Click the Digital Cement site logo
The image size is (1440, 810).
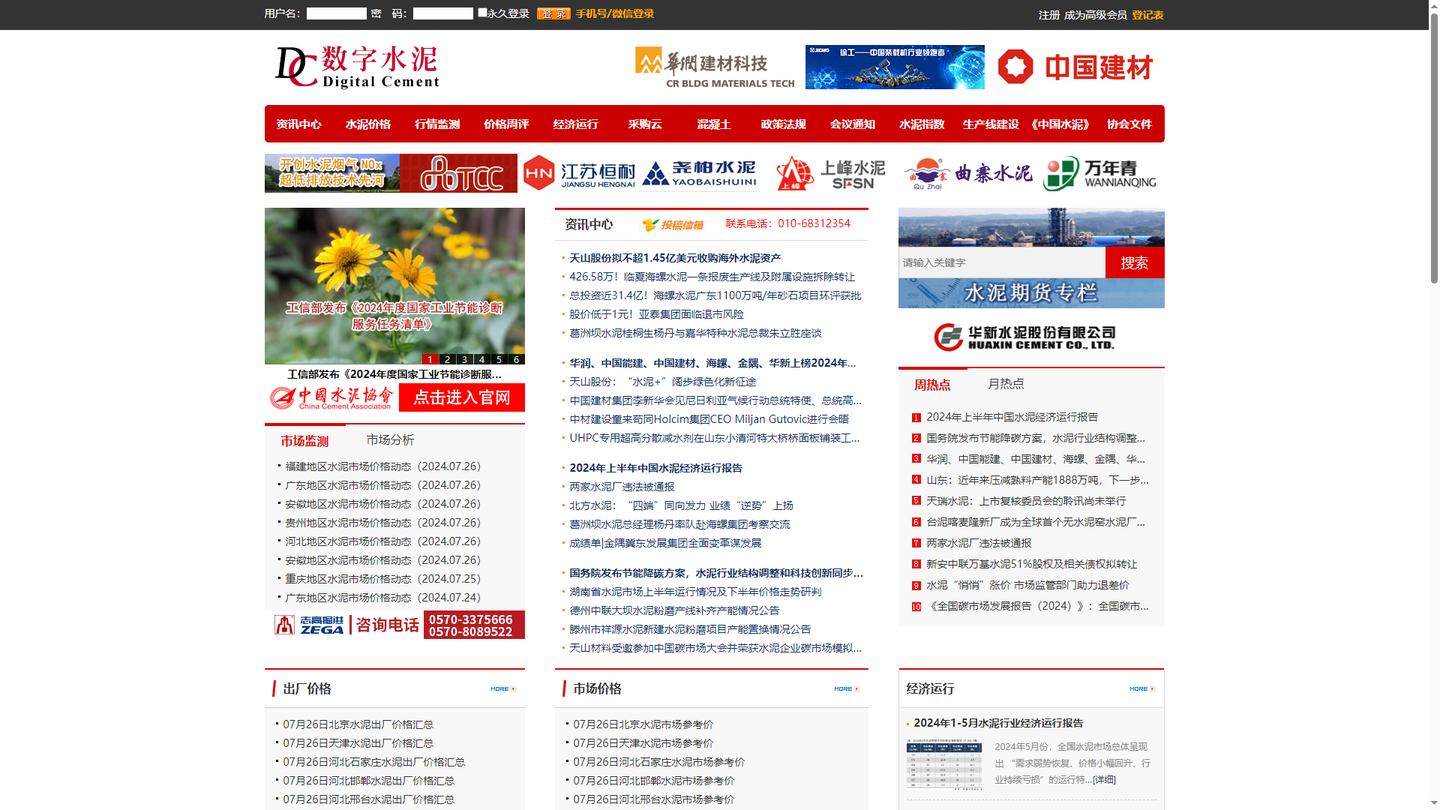click(x=357, y=67)
